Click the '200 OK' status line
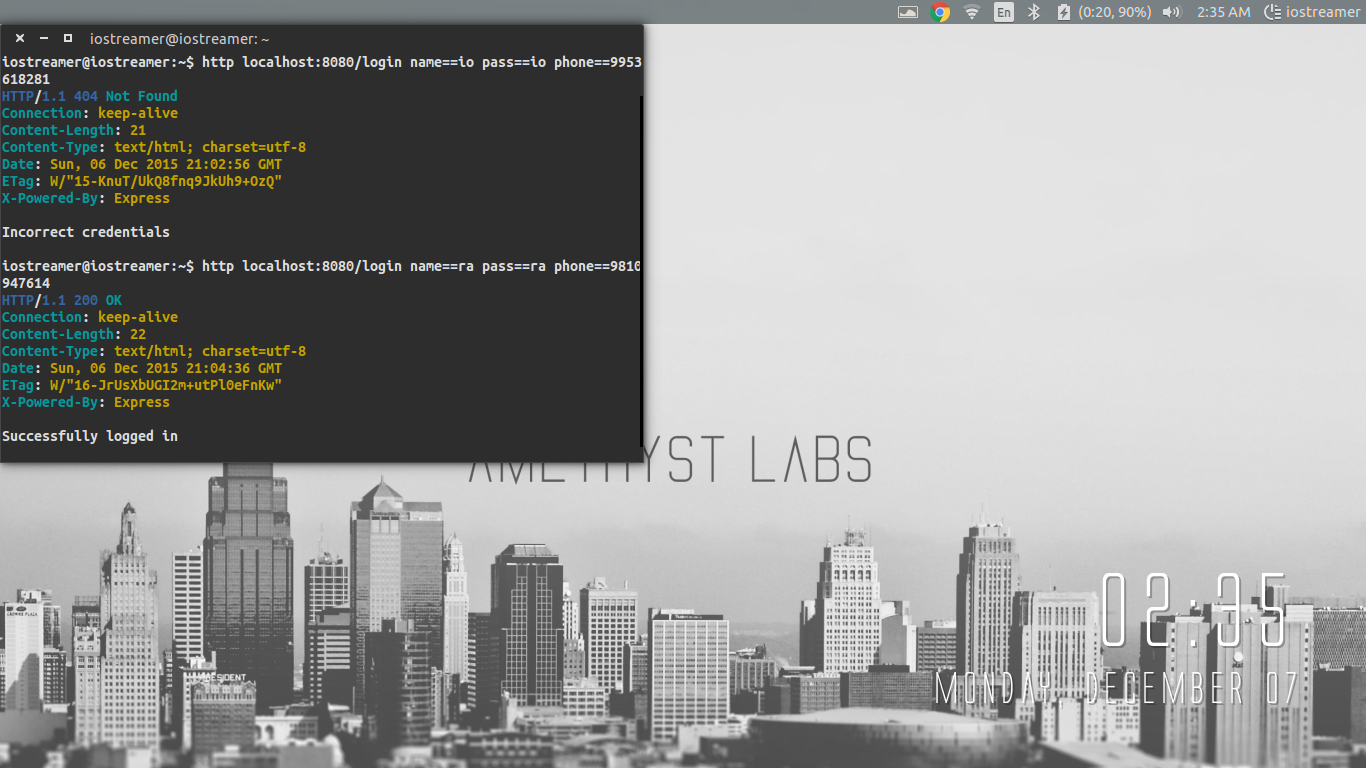Screen dimensions: 1366x768 [x=62, y=300]
